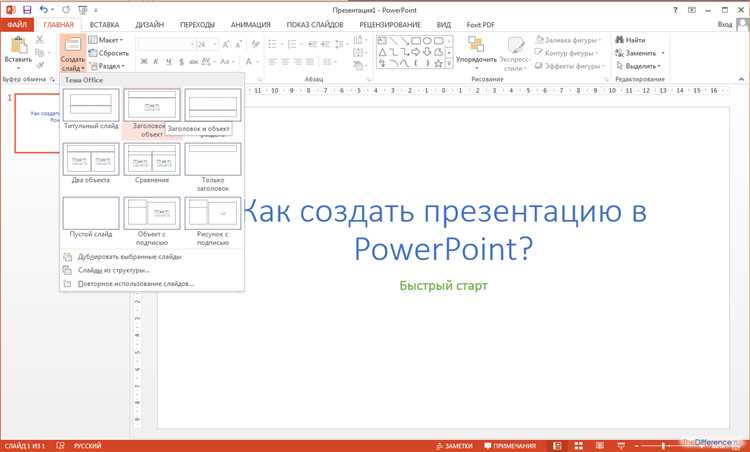Toggle text shadow S formatting
The width and height of the screenshot is (750, 452).
tap(181, 61)
